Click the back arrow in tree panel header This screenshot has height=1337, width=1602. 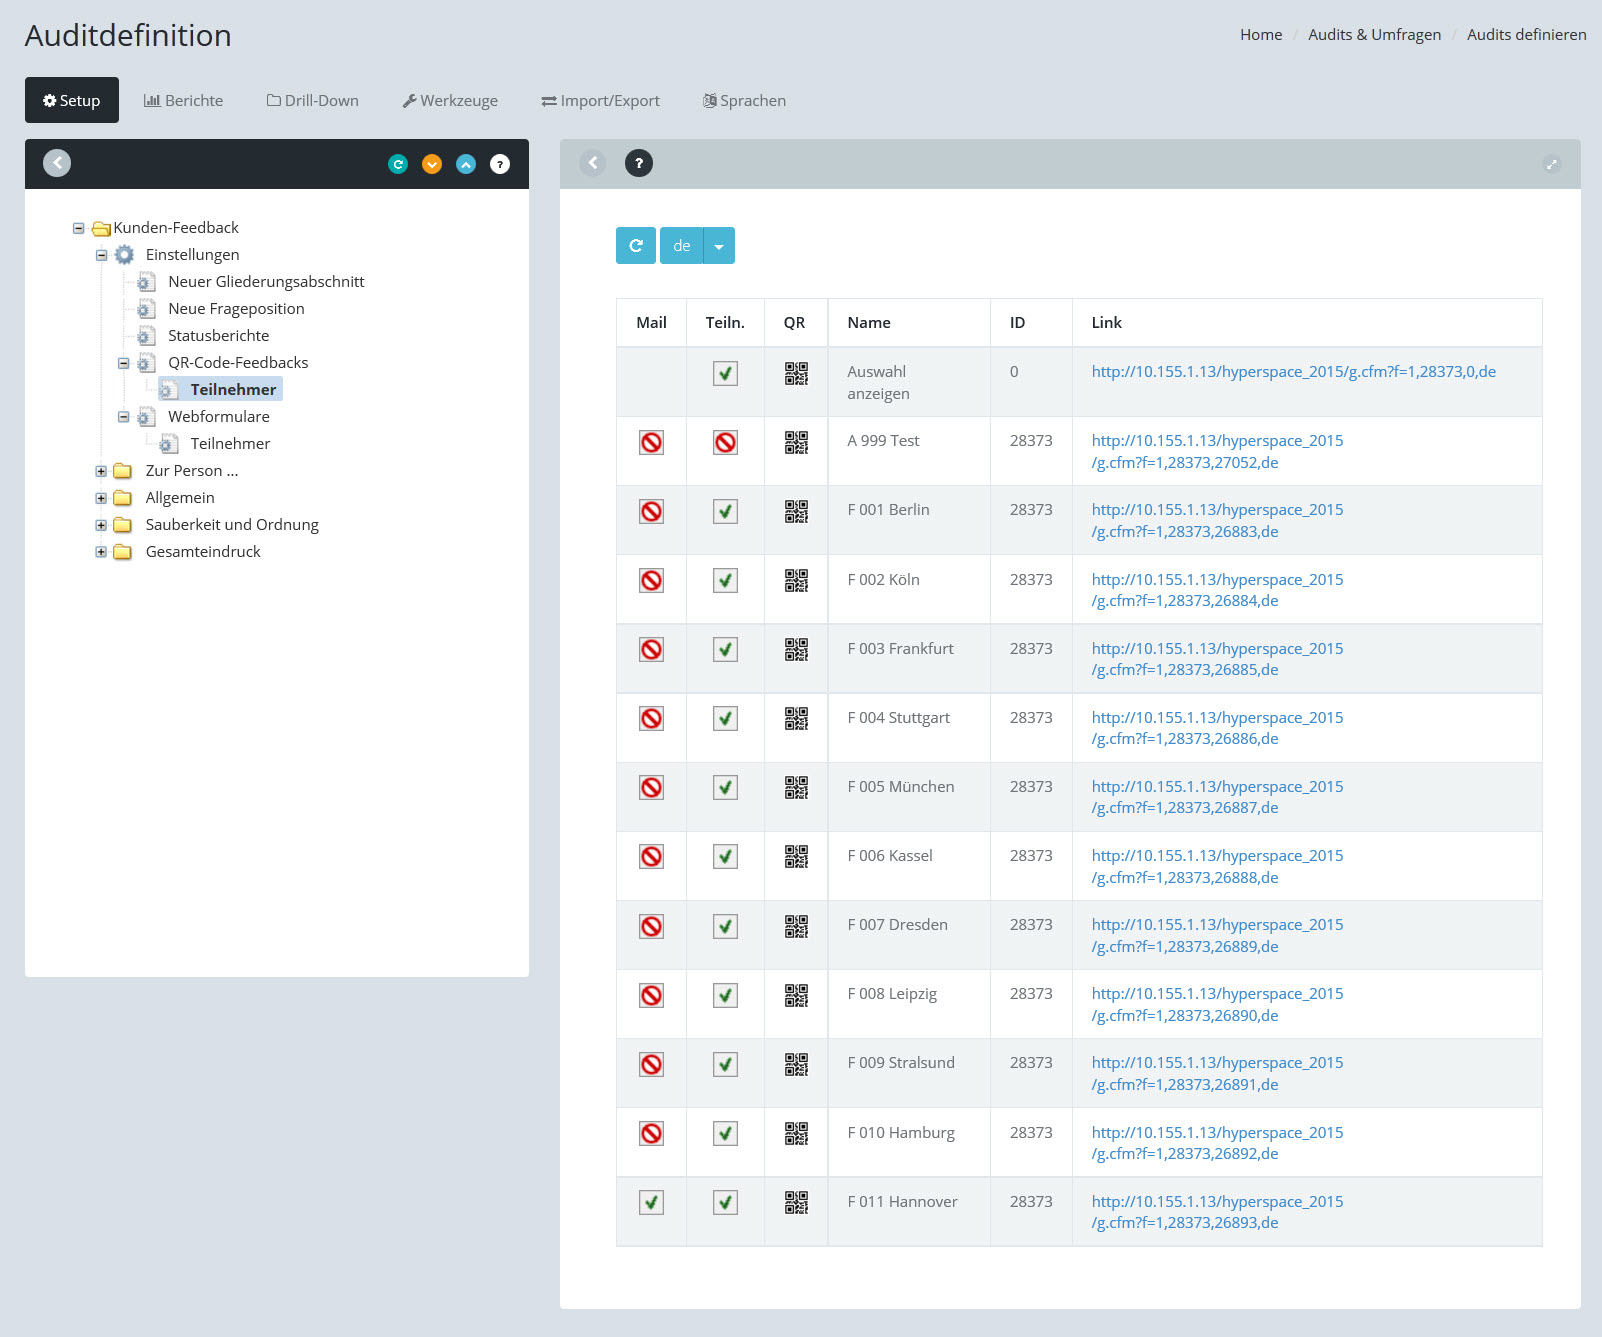click(57, 163)
